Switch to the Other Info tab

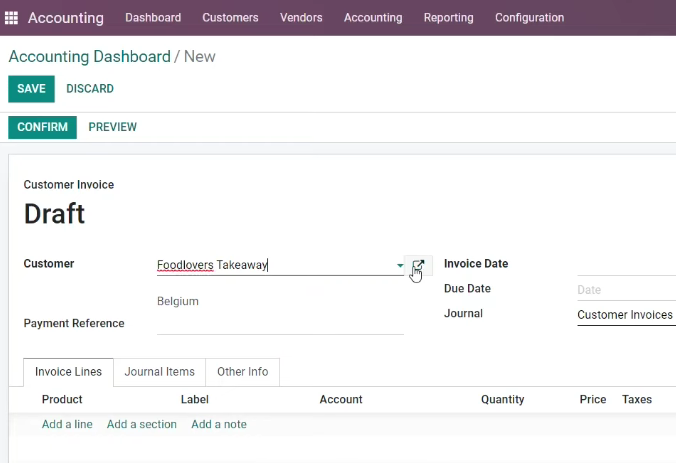(x=242, y=372)
